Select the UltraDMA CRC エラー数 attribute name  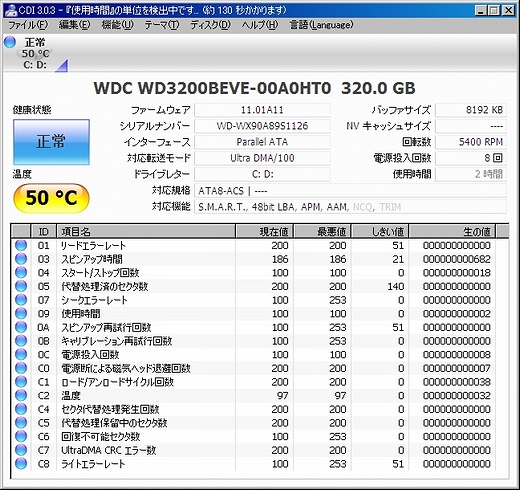coord(109,451)
